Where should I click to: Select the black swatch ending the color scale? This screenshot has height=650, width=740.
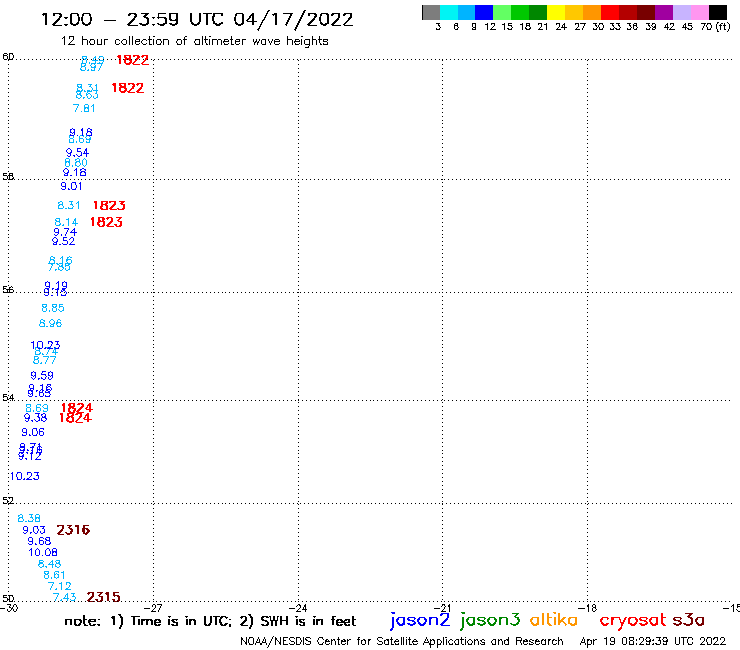tap(717, 12)
